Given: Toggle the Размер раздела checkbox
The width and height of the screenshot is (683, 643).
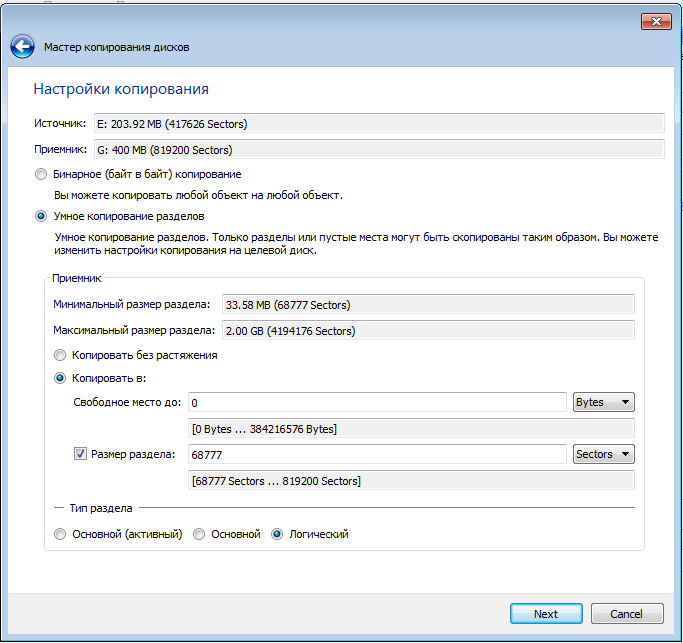Looking at the screenshot, I should pos(80,454).
